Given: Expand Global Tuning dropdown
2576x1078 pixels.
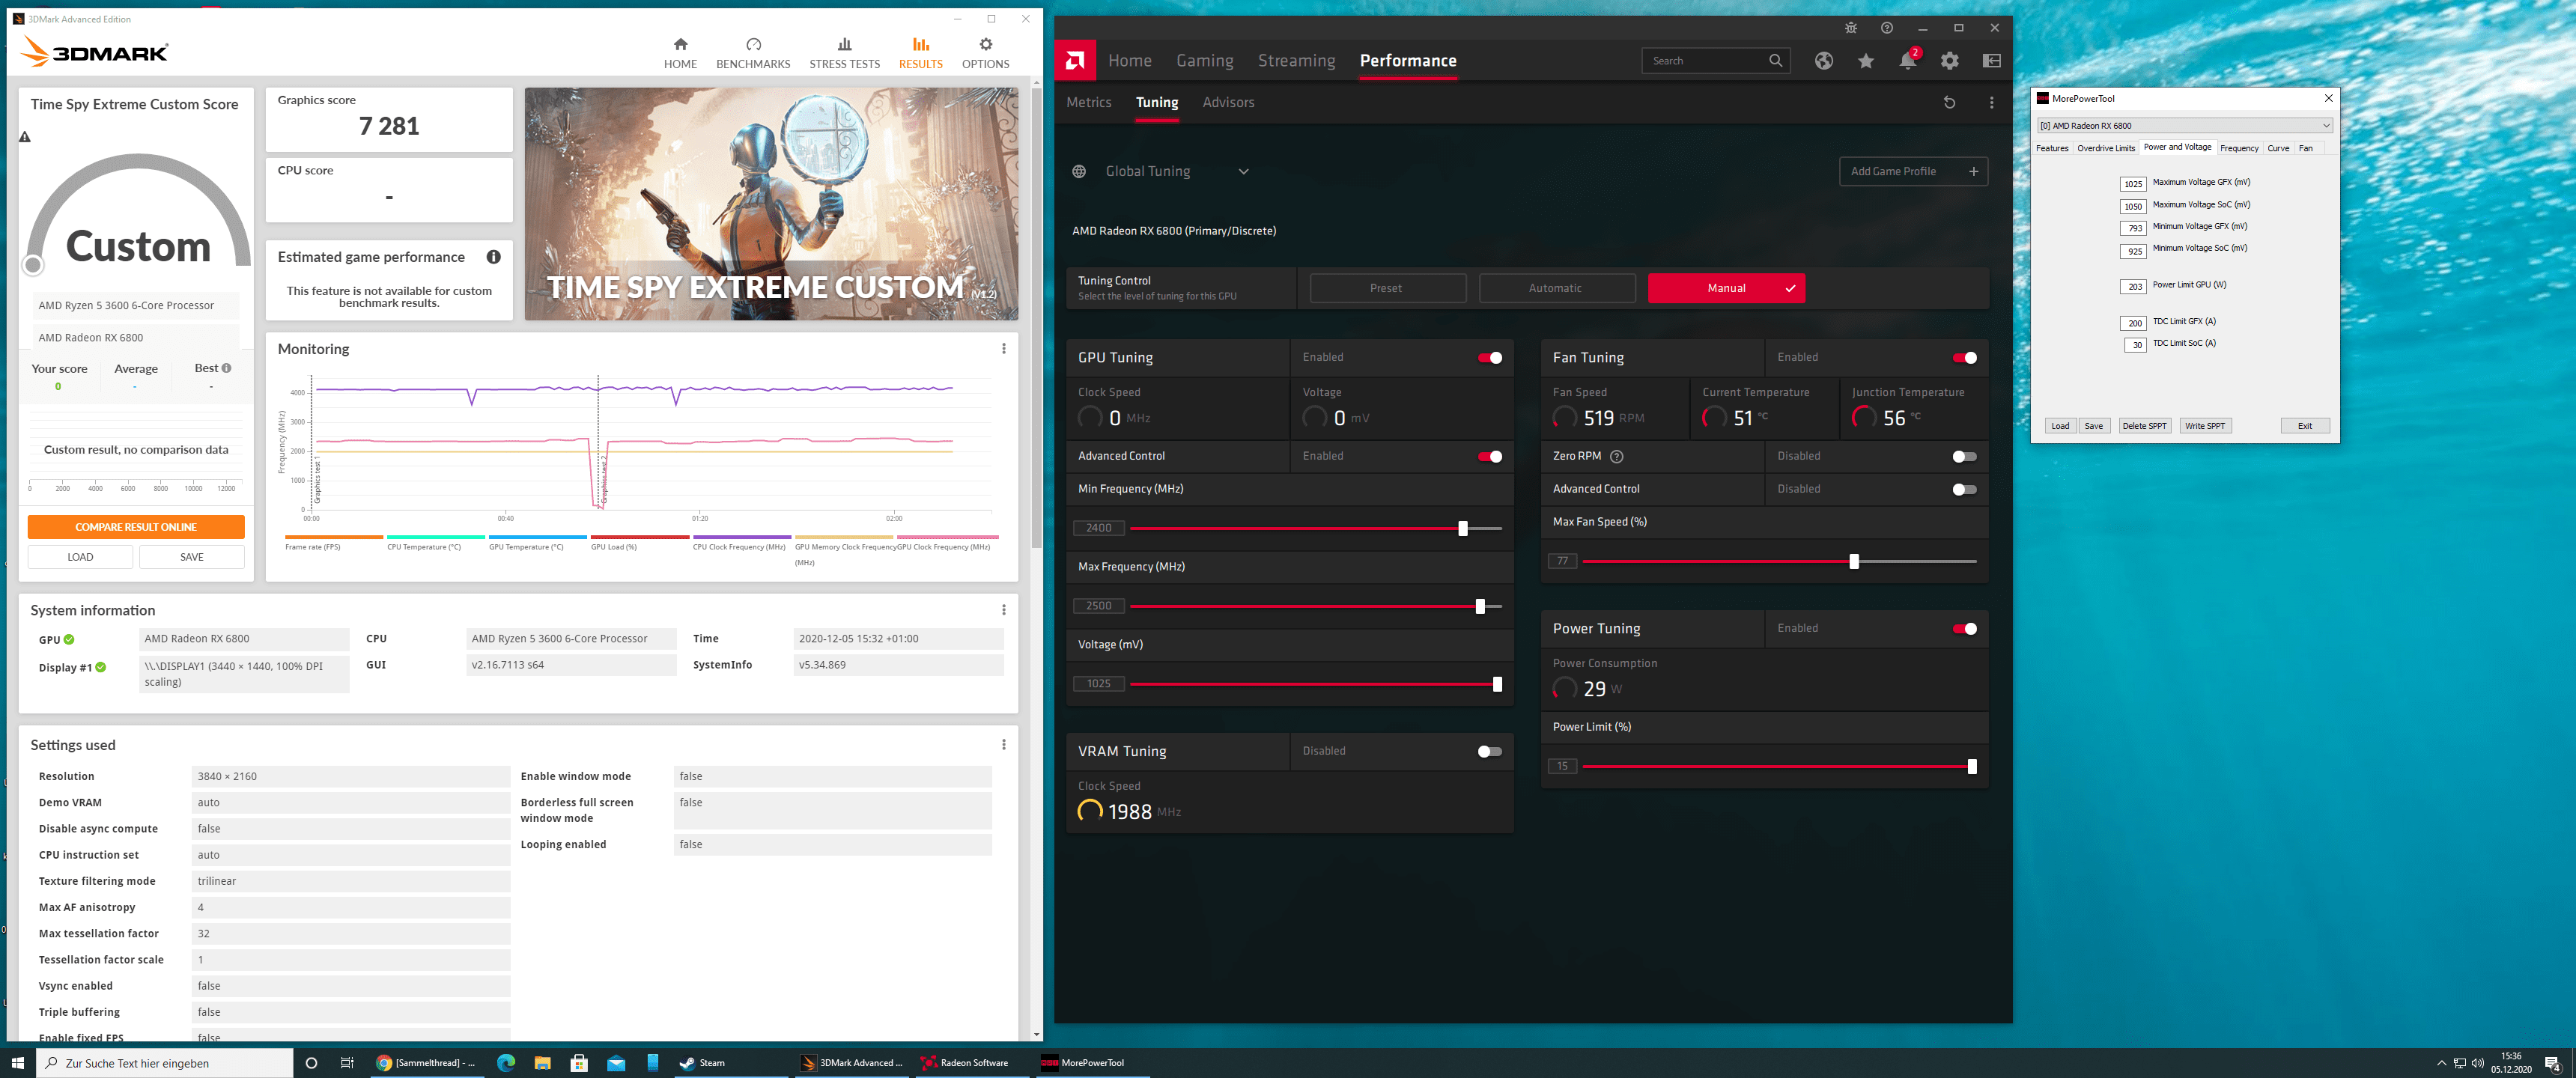Looking at the screenshot, I should [1243, 172].
